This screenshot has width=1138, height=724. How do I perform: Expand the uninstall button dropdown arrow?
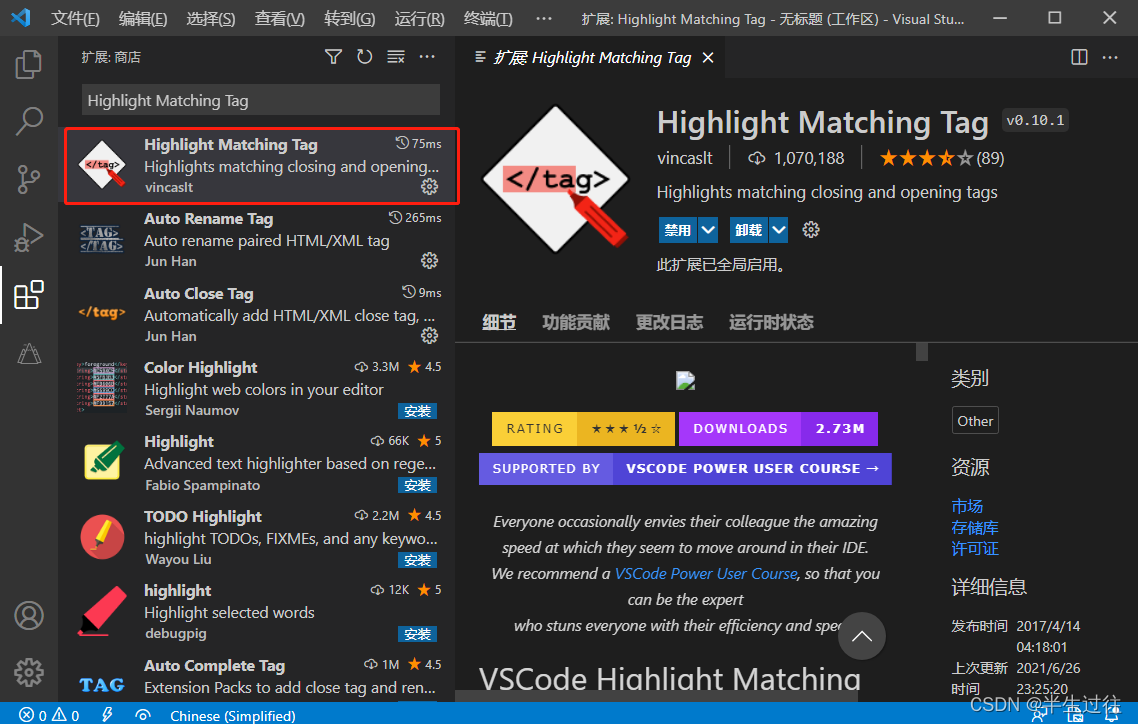(x=779, y=230)
